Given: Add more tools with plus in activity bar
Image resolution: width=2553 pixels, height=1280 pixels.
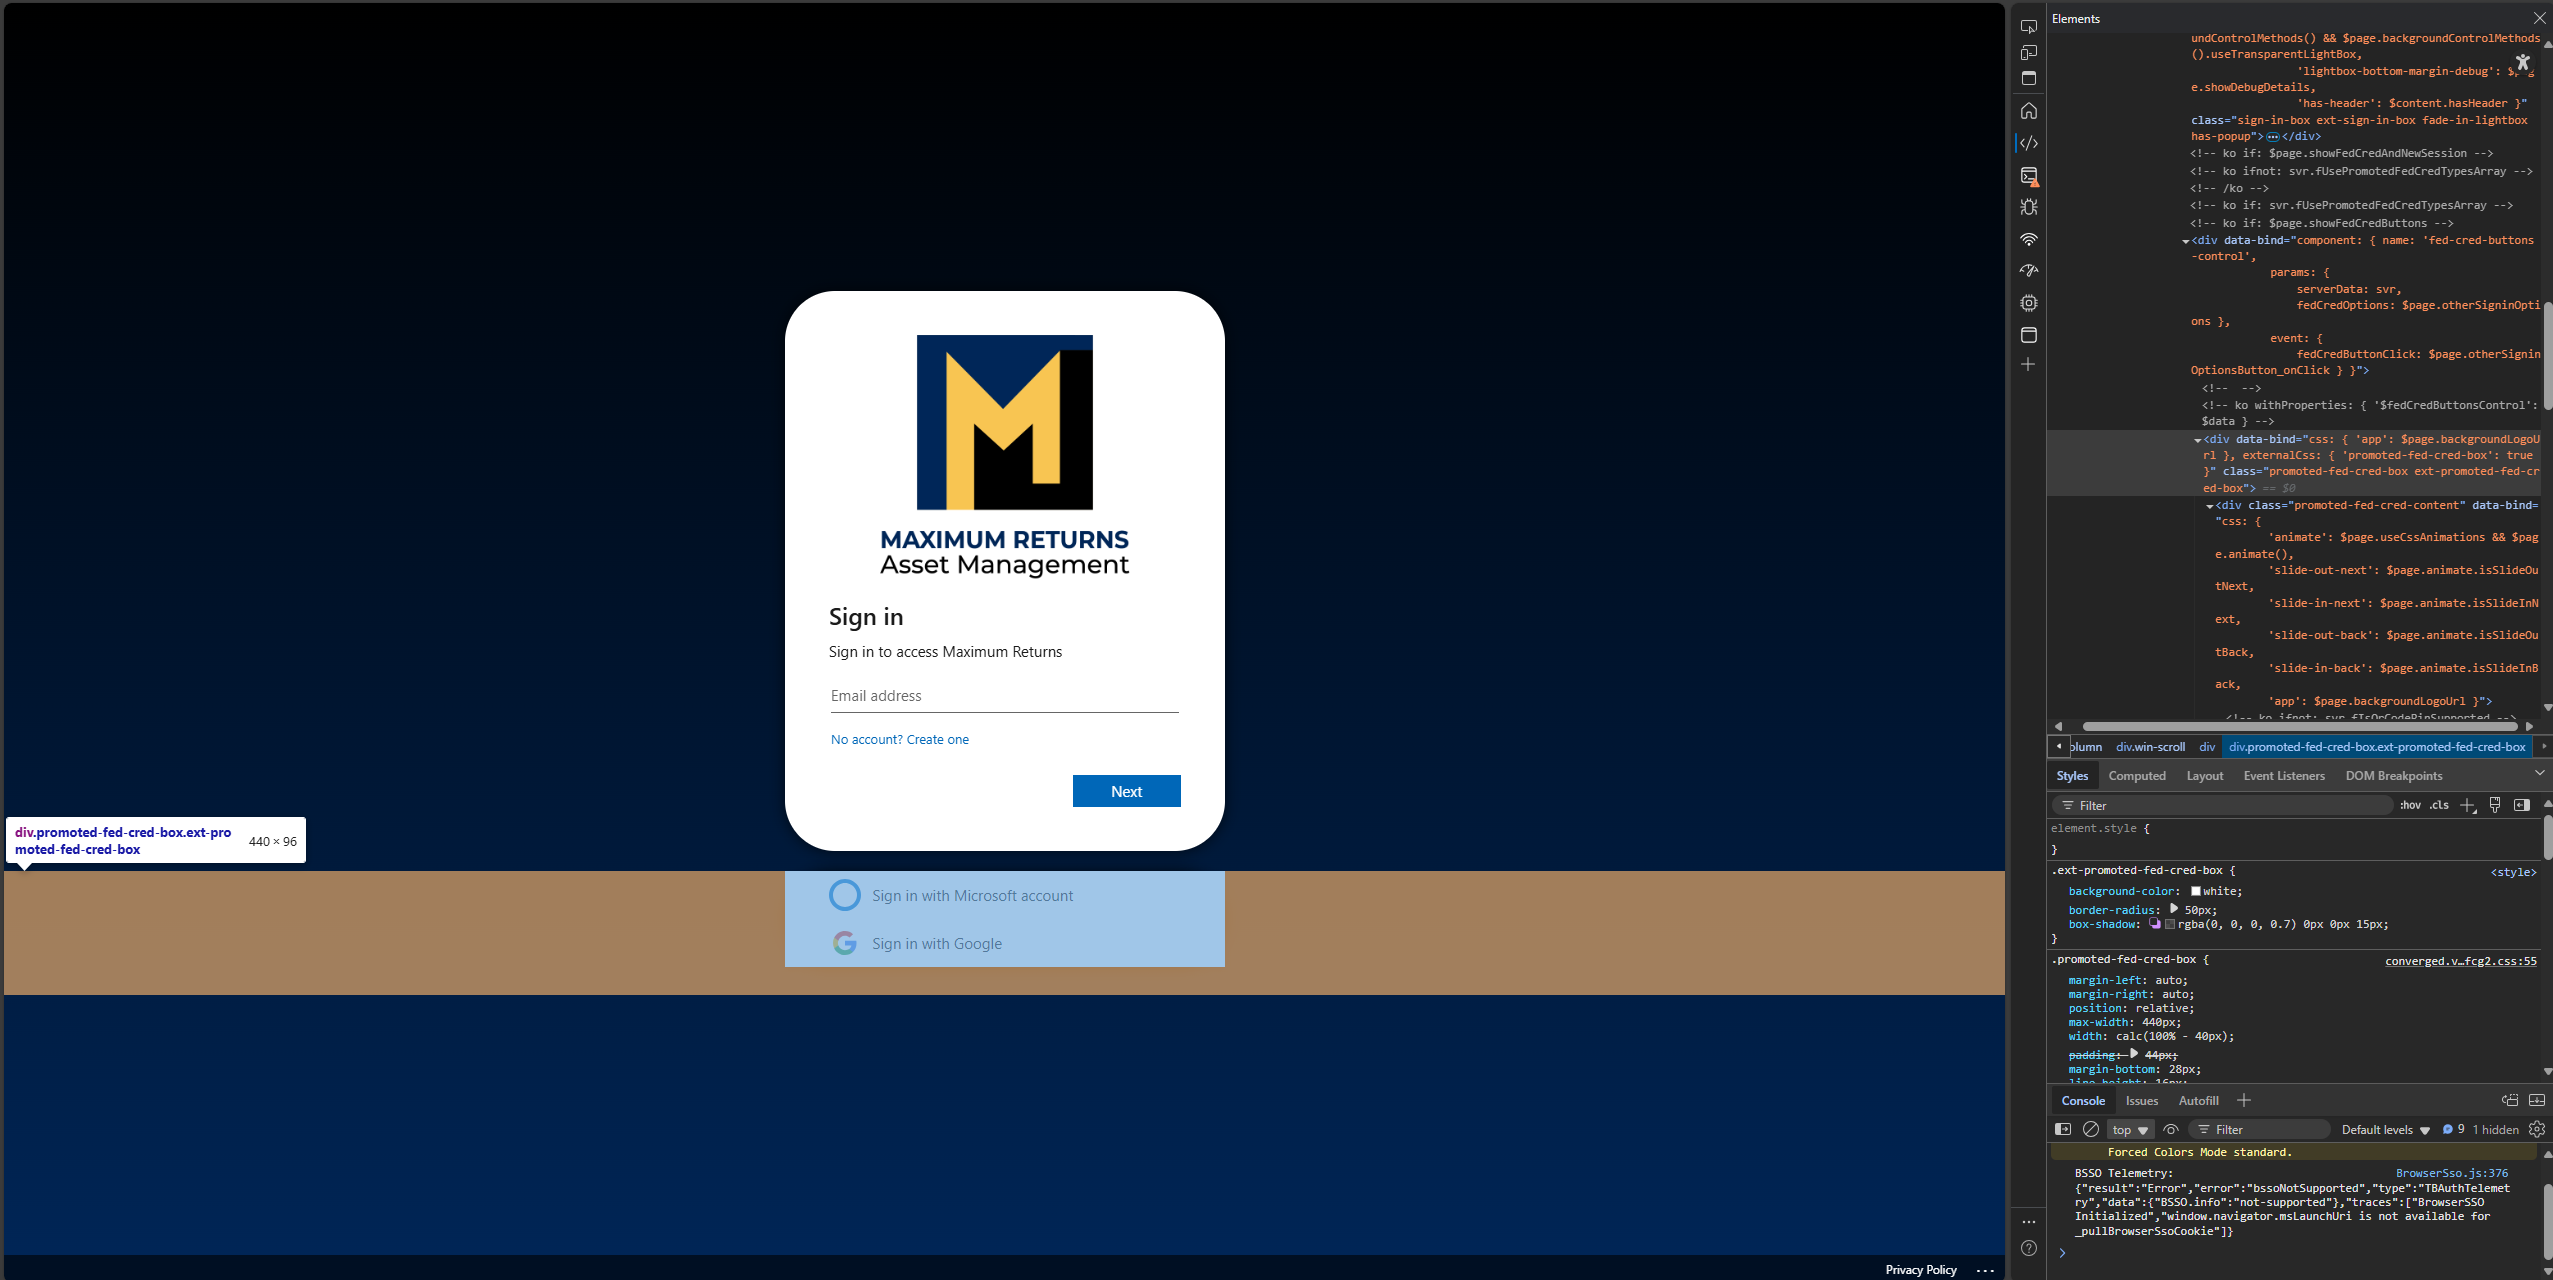Looking at the screenshot, I should [2028, 365].
